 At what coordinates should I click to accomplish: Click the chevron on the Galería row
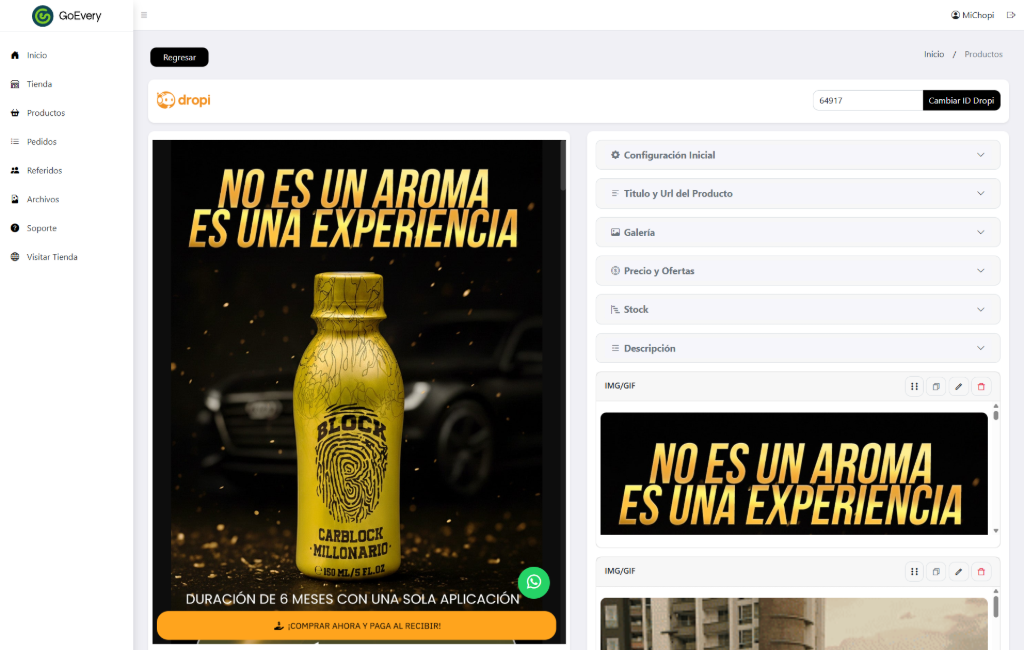980,233
